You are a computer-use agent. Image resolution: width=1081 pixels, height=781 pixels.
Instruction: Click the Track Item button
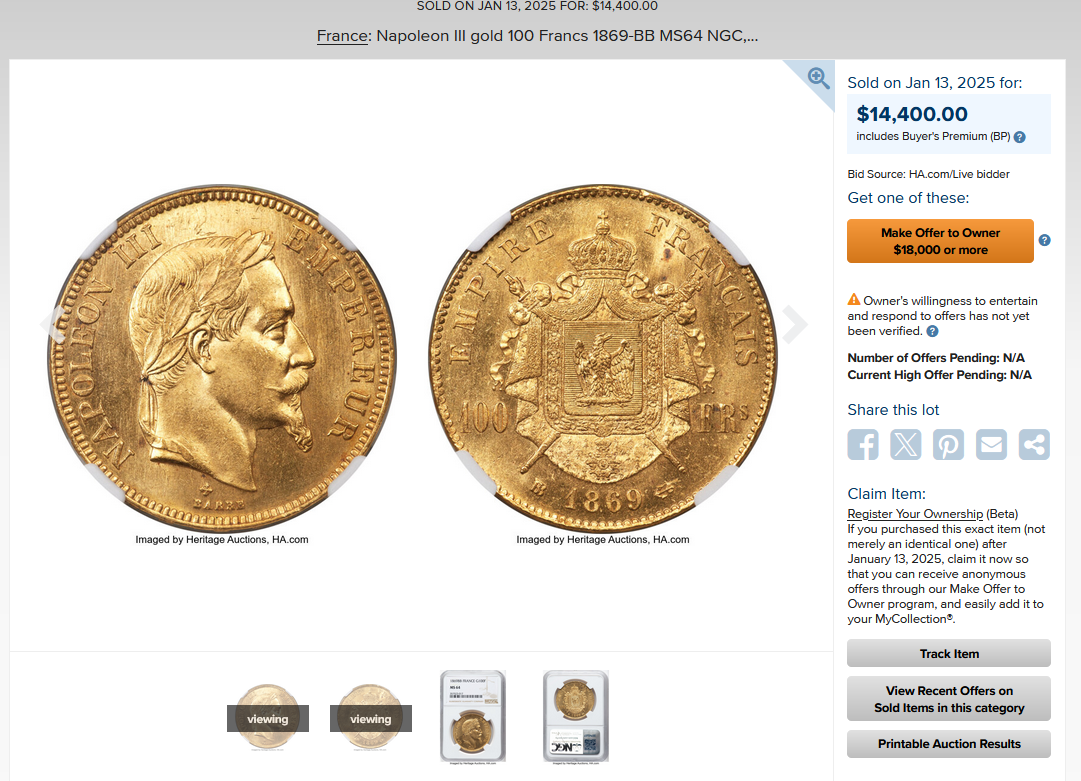click(949, 653)
